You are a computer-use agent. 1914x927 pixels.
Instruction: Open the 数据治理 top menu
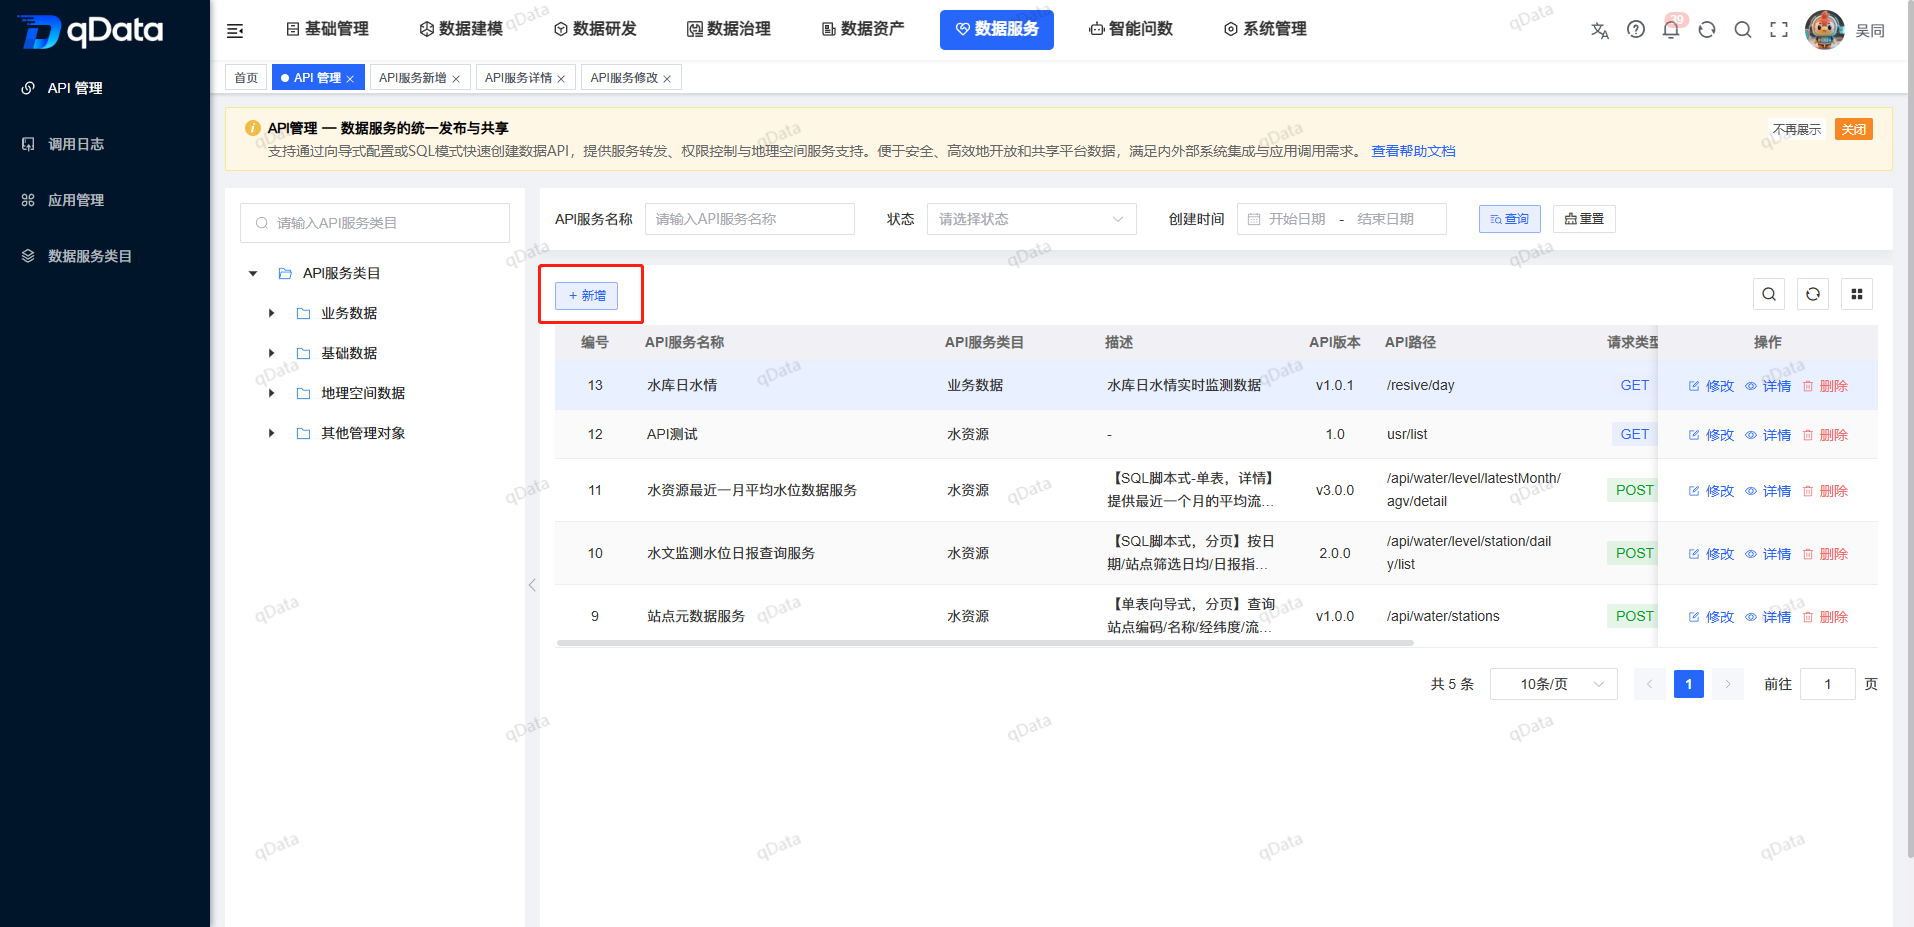point(729,29)
